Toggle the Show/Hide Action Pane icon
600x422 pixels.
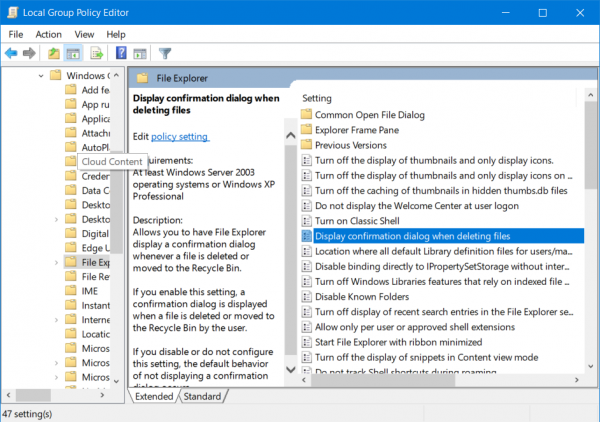[x=141, y=53]
